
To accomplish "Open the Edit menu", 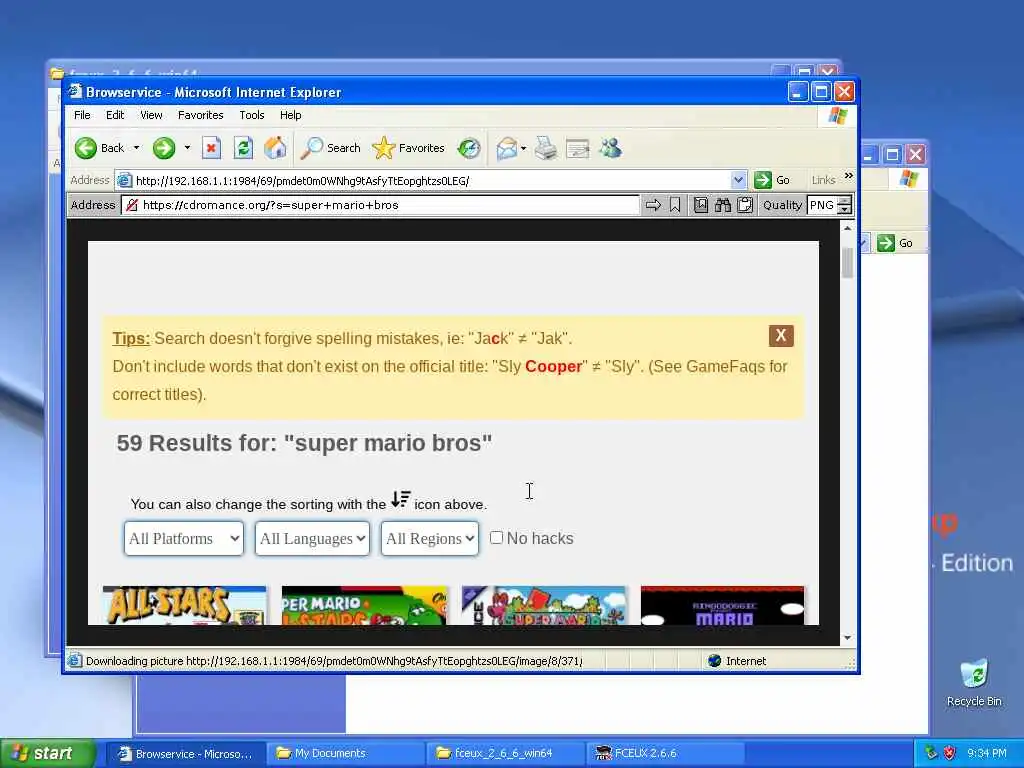I will [115, 115].
